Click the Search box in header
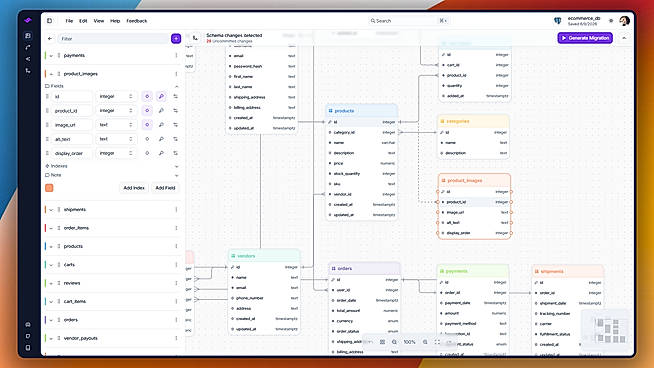 pyautogui.click(x=409, y=20)
